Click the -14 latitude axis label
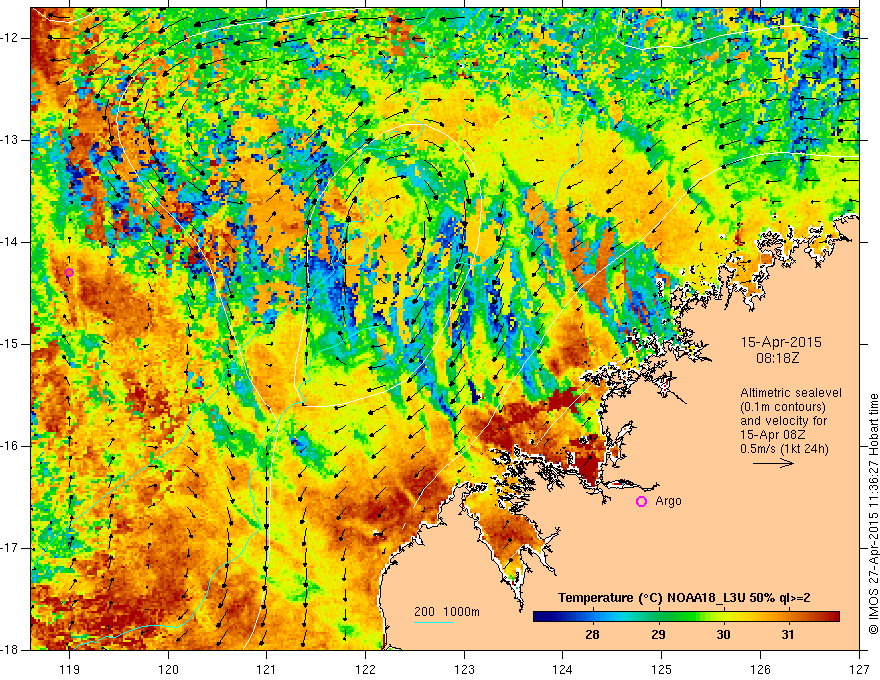The height and width of the screenshot is (680, 880). click(x=10, y=242)
